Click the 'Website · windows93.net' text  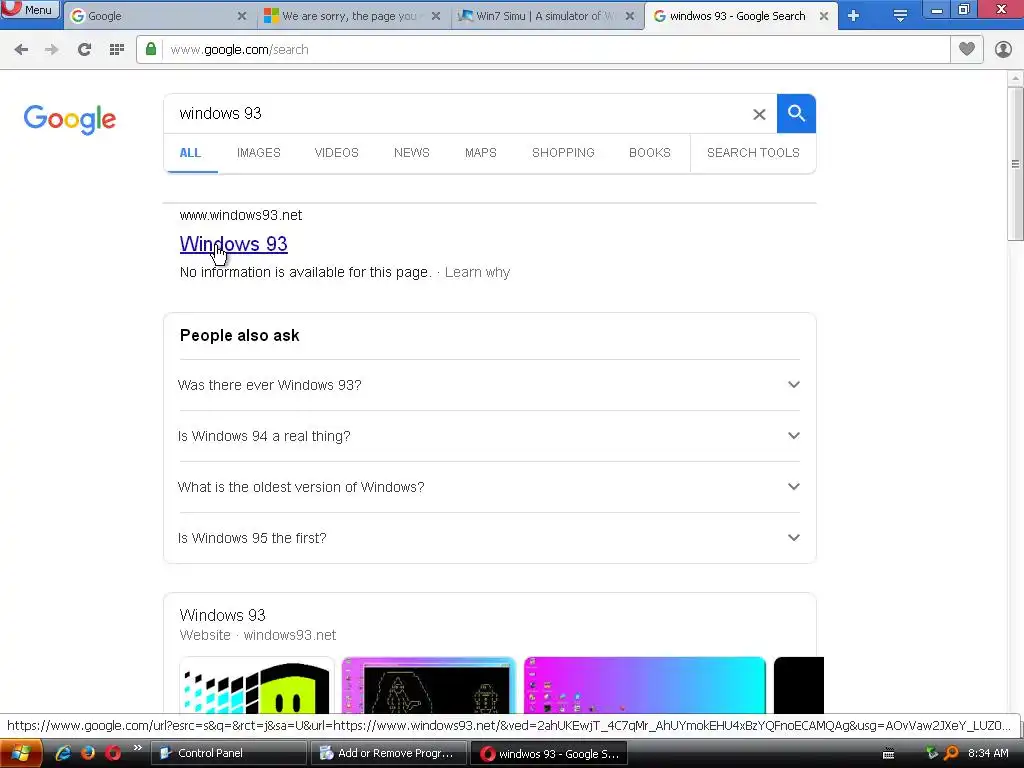coord(257,635)
